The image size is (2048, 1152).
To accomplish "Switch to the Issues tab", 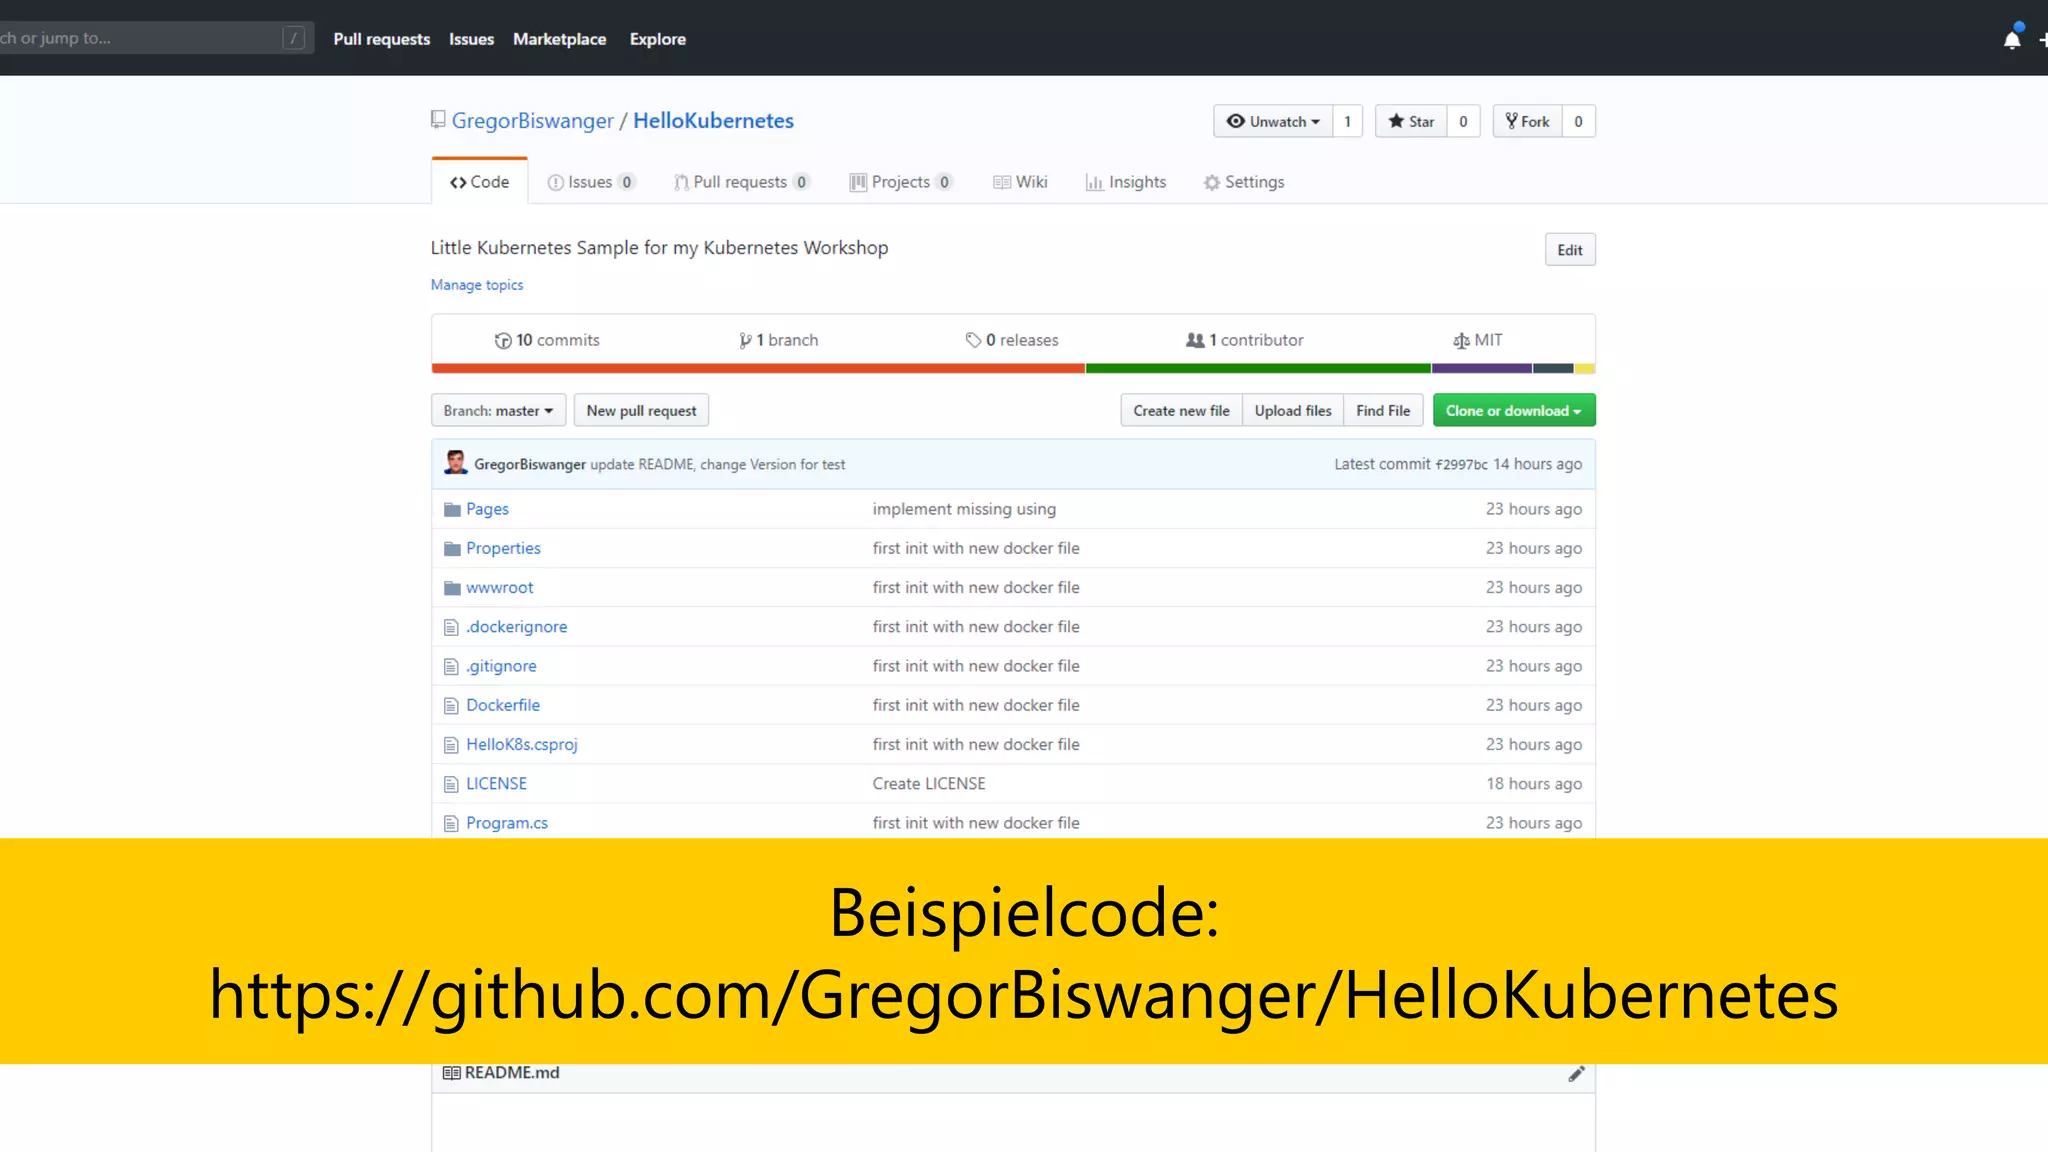I will point(590,182).
